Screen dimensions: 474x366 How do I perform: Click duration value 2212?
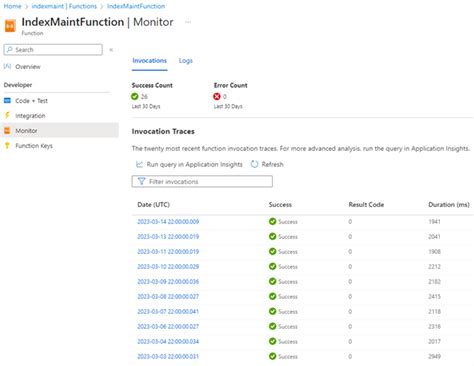click(x=434, y=267)
